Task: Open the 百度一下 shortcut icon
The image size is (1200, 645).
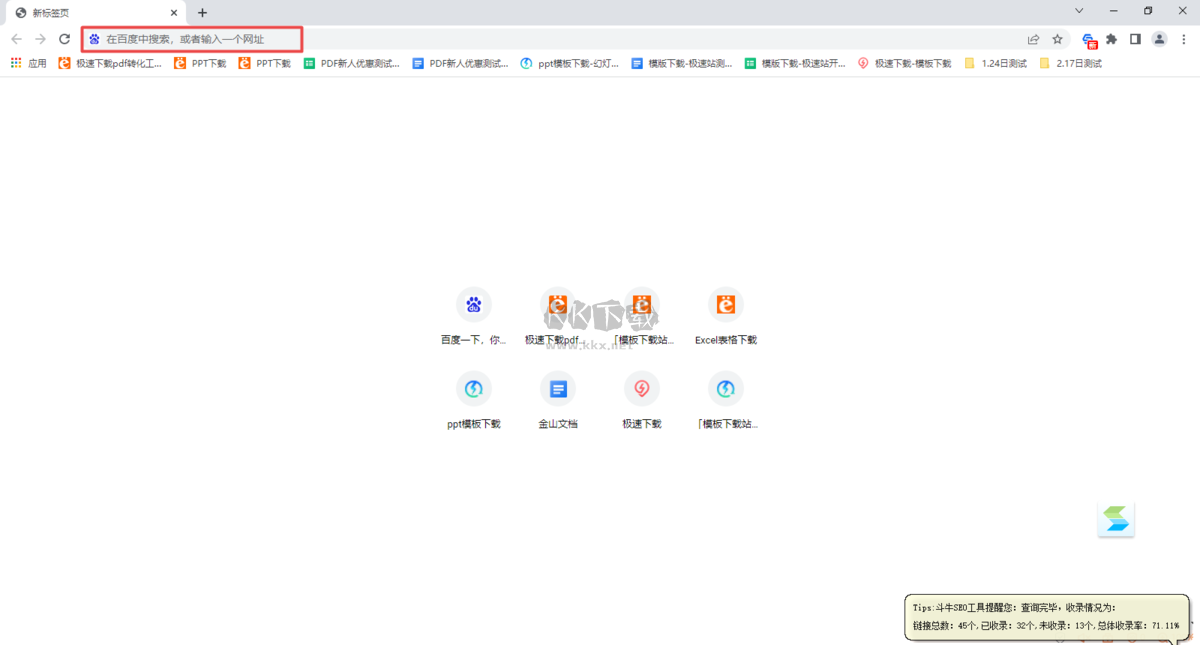Action: click(x=474, y=304)
